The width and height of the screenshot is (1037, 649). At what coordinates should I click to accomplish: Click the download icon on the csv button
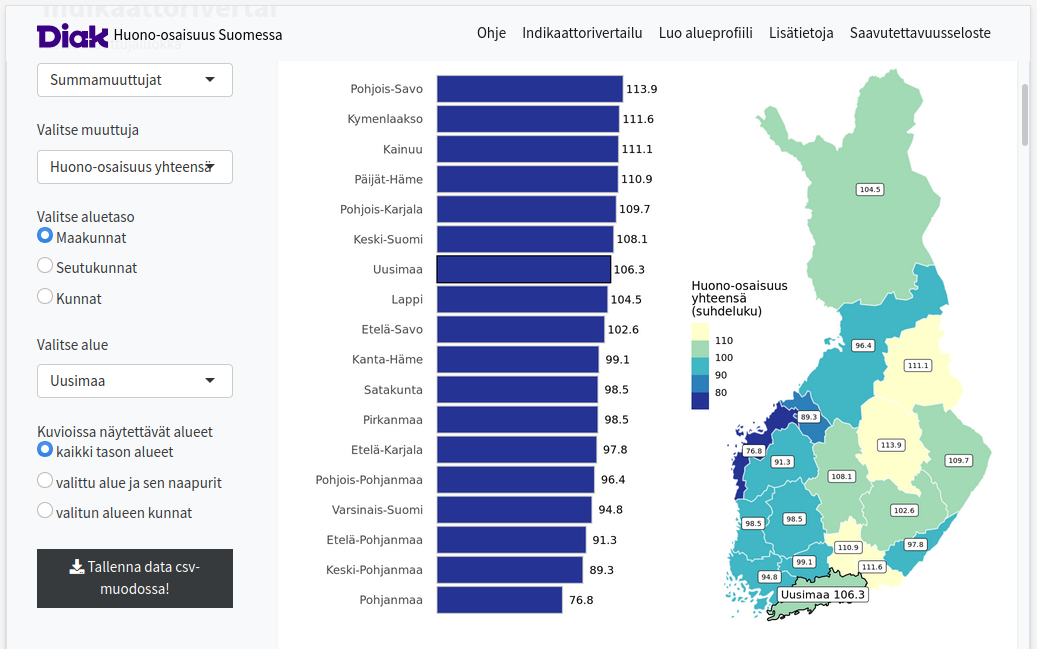[x=77, y=566]
